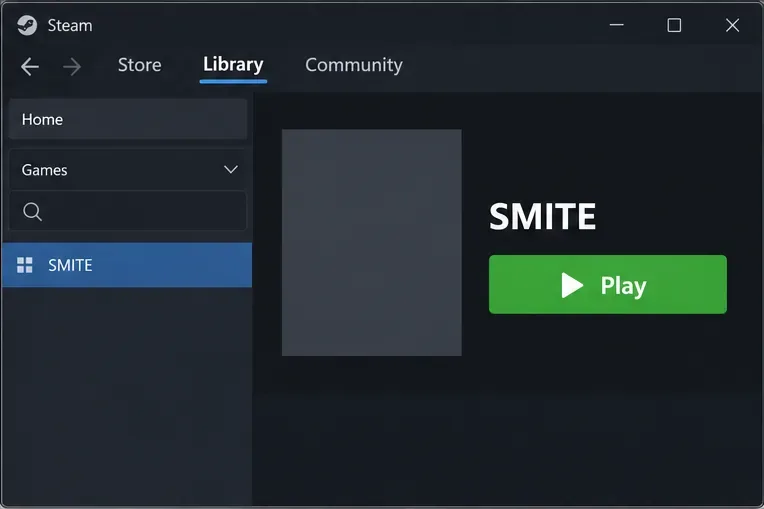Click the search magnifier icon
Screen dimensions: 764x509
(32, 211)
